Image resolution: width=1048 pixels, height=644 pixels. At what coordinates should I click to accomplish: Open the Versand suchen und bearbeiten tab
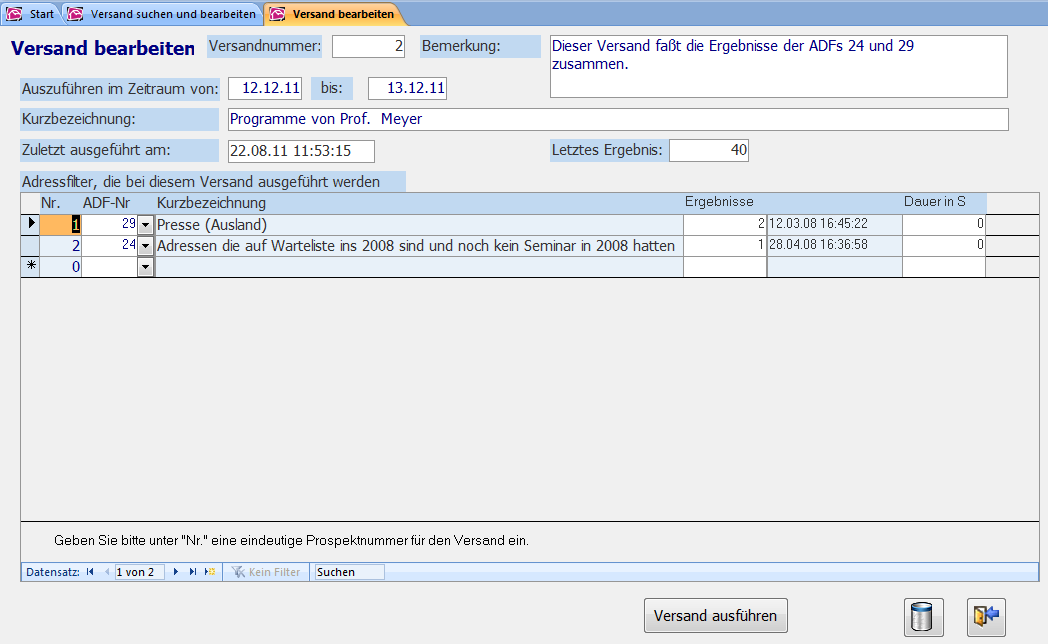(x=163, y=14)
